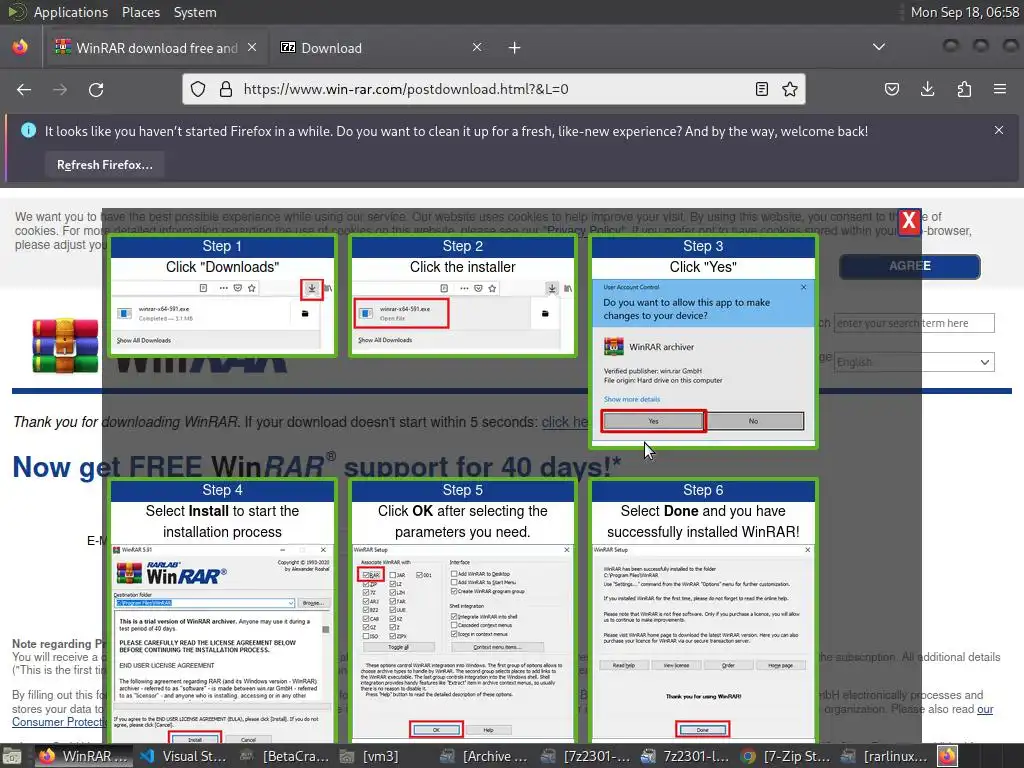The image size is (1024, 768).
Task: Click the Firefox icon beside the tabs
Action: pos(20,47)
